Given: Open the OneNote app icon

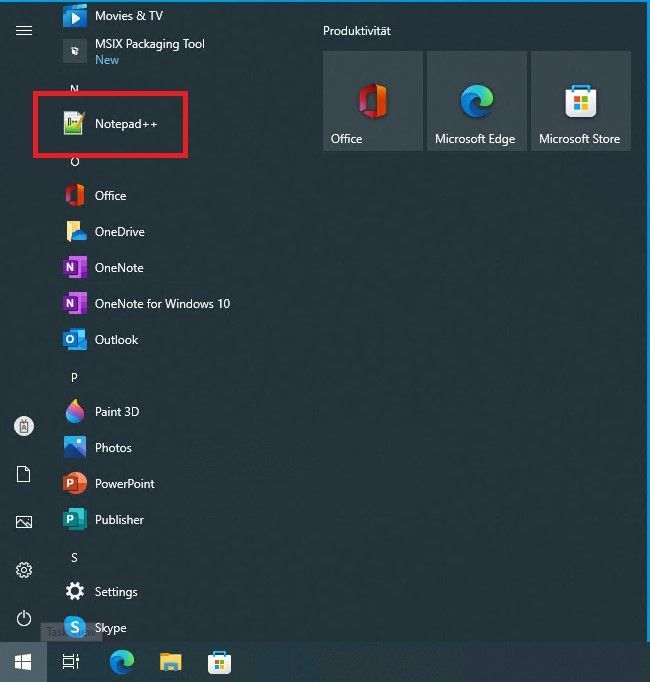Looking at the screenshot, I should click(75, 267).
